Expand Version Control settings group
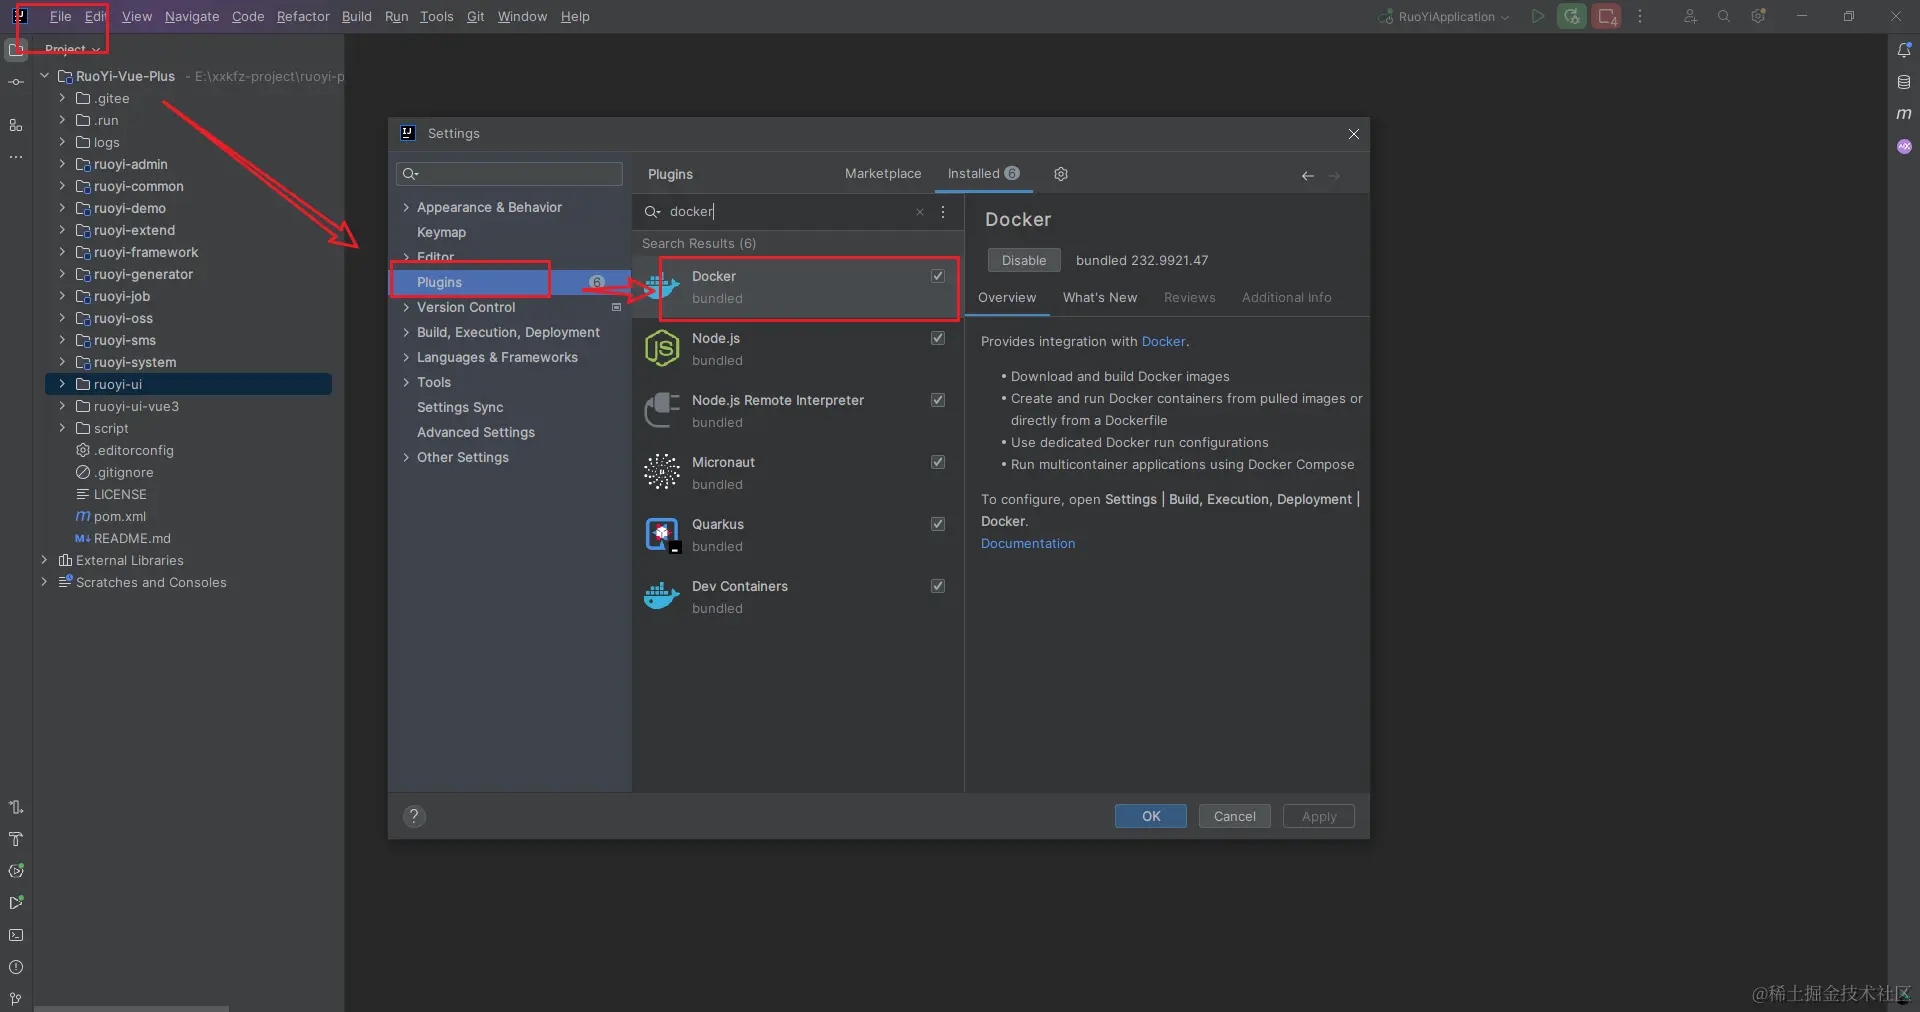This screenshot has height=1012, width=1920. (x=406, y=308)
